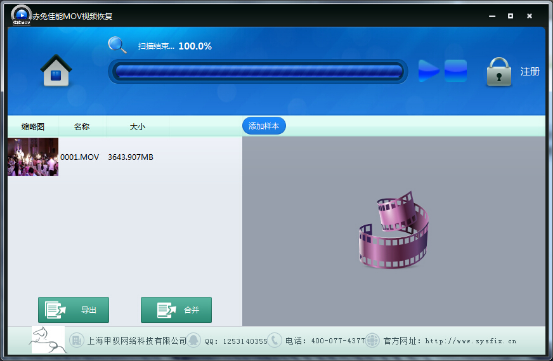Click the magnifying glass scan icon
The height and width of the screenshot is (361, 553).
click(x=117, y=45)
